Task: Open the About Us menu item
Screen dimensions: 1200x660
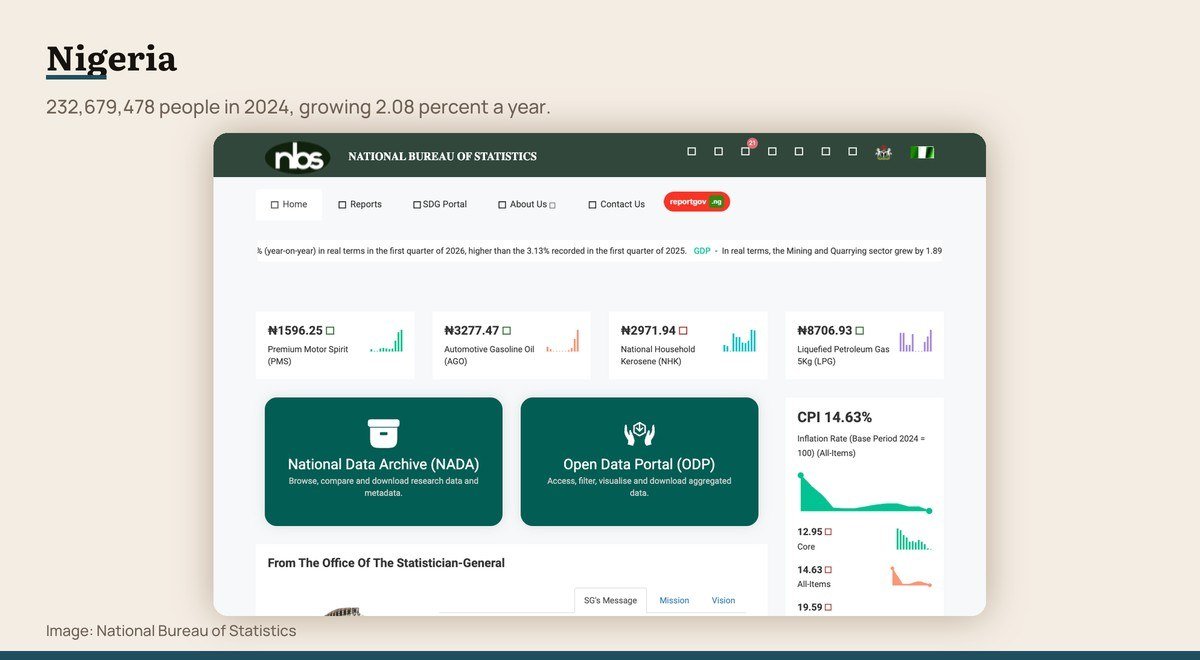Action: pos(527,204)
